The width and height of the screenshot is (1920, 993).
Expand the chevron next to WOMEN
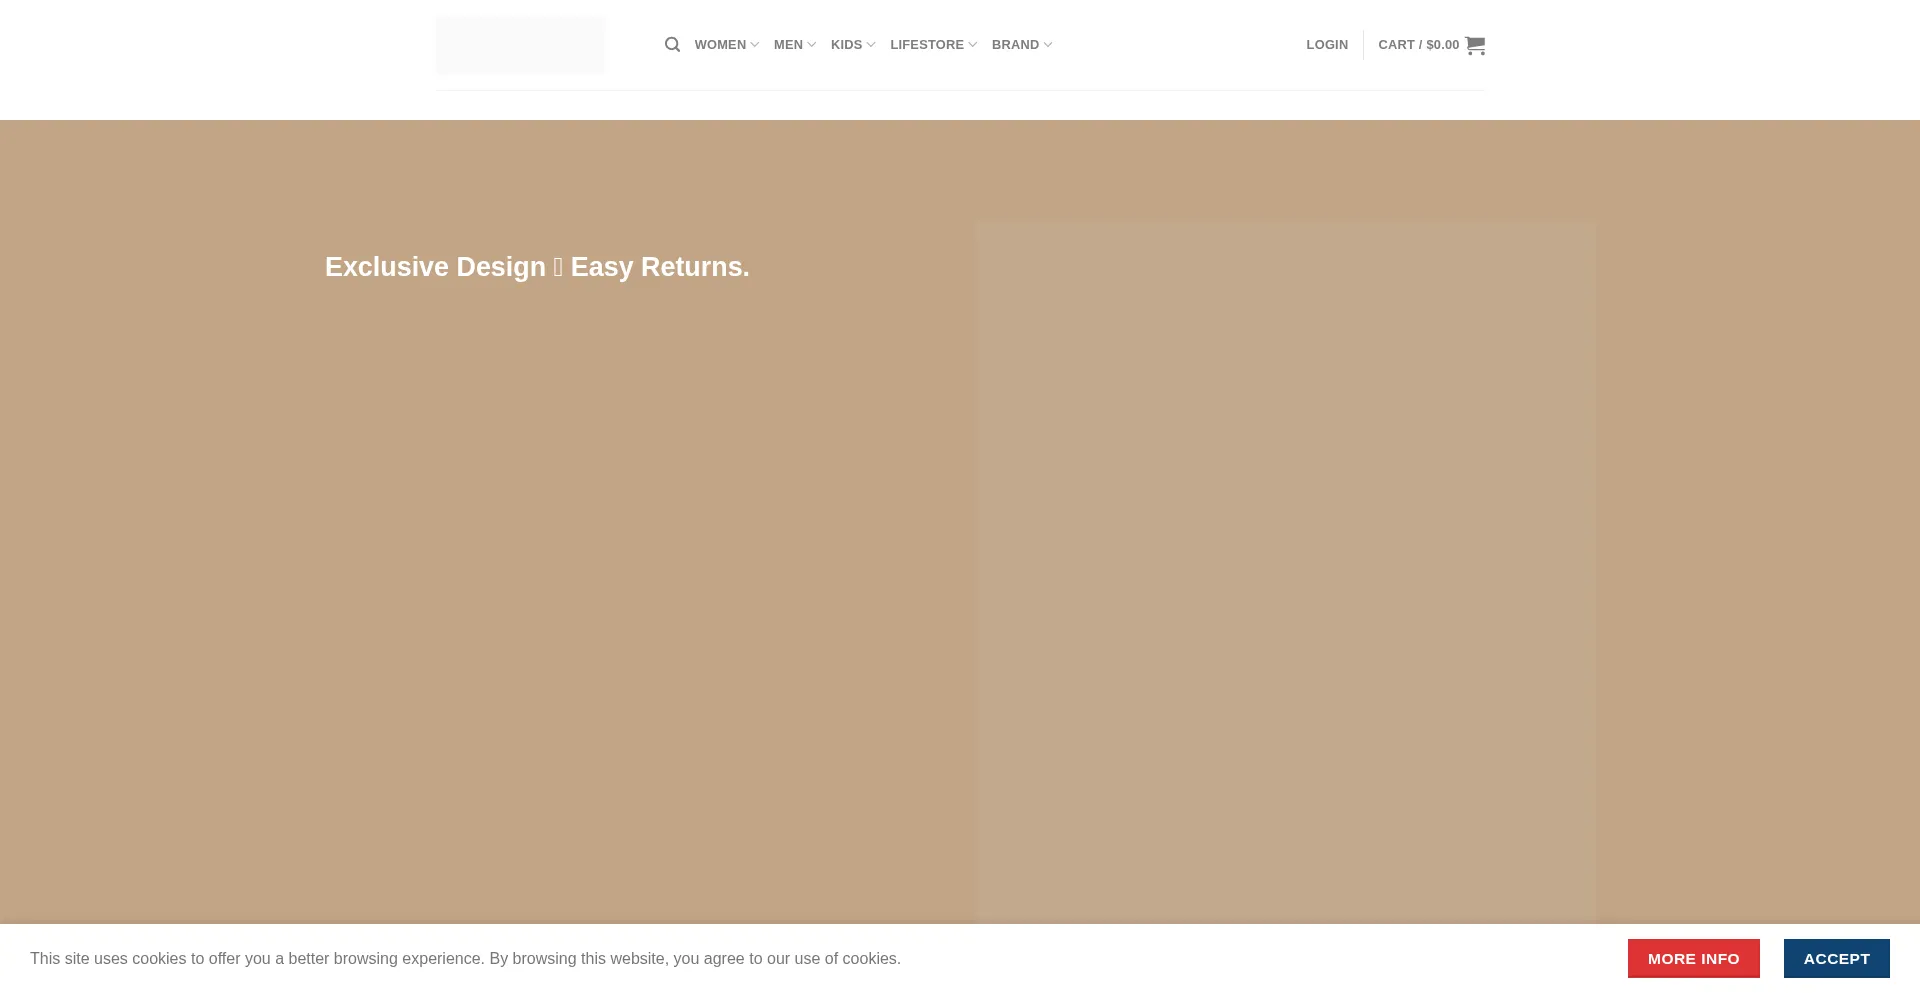[x=755, y=45]
